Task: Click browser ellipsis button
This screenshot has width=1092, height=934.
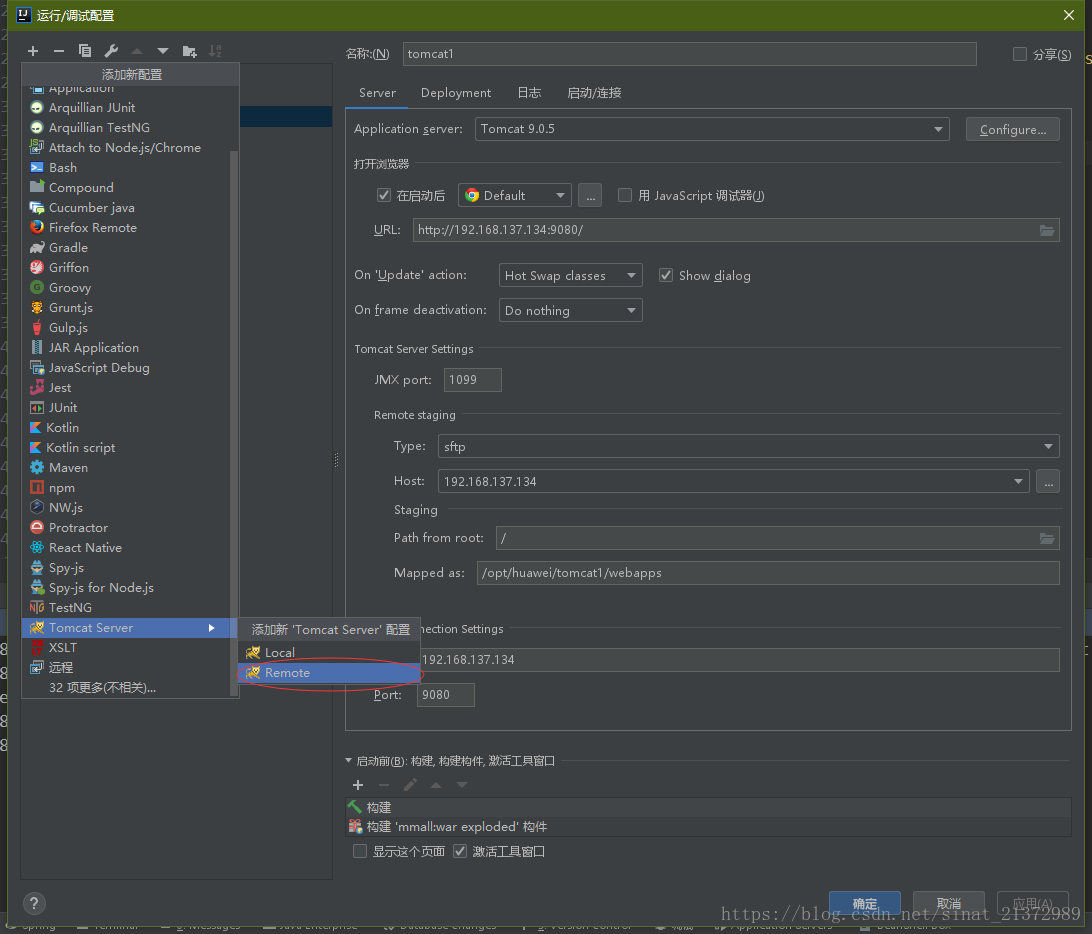Action: [590, 195]
